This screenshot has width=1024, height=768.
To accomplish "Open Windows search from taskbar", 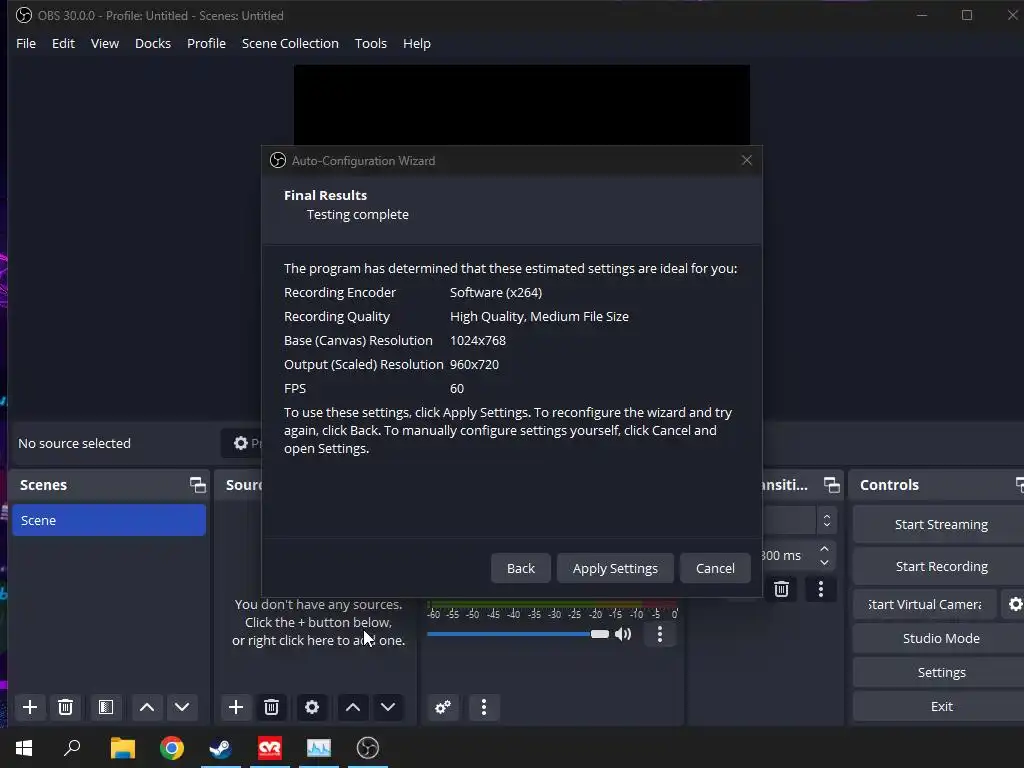I will click(x=72, y=748).
